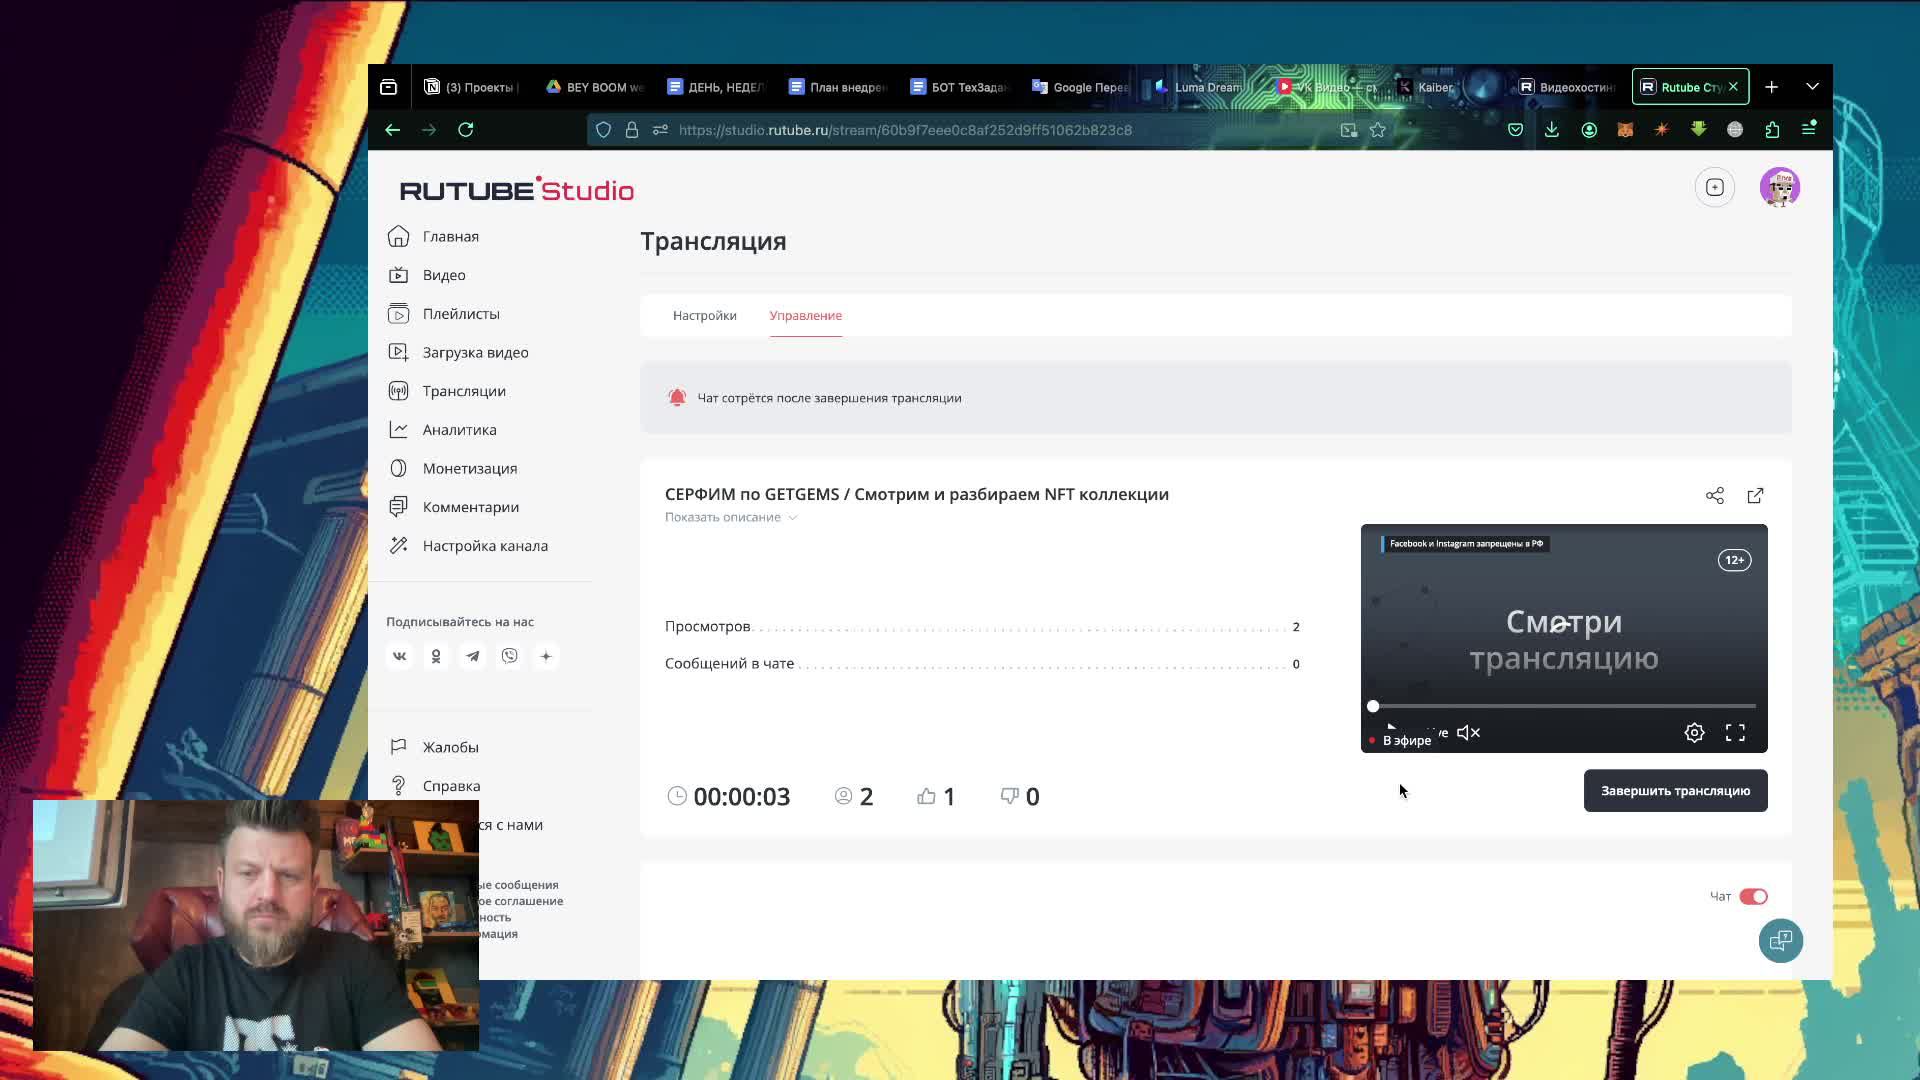
Task: Click the player progress slider handle
Action: pos(1373,706)
